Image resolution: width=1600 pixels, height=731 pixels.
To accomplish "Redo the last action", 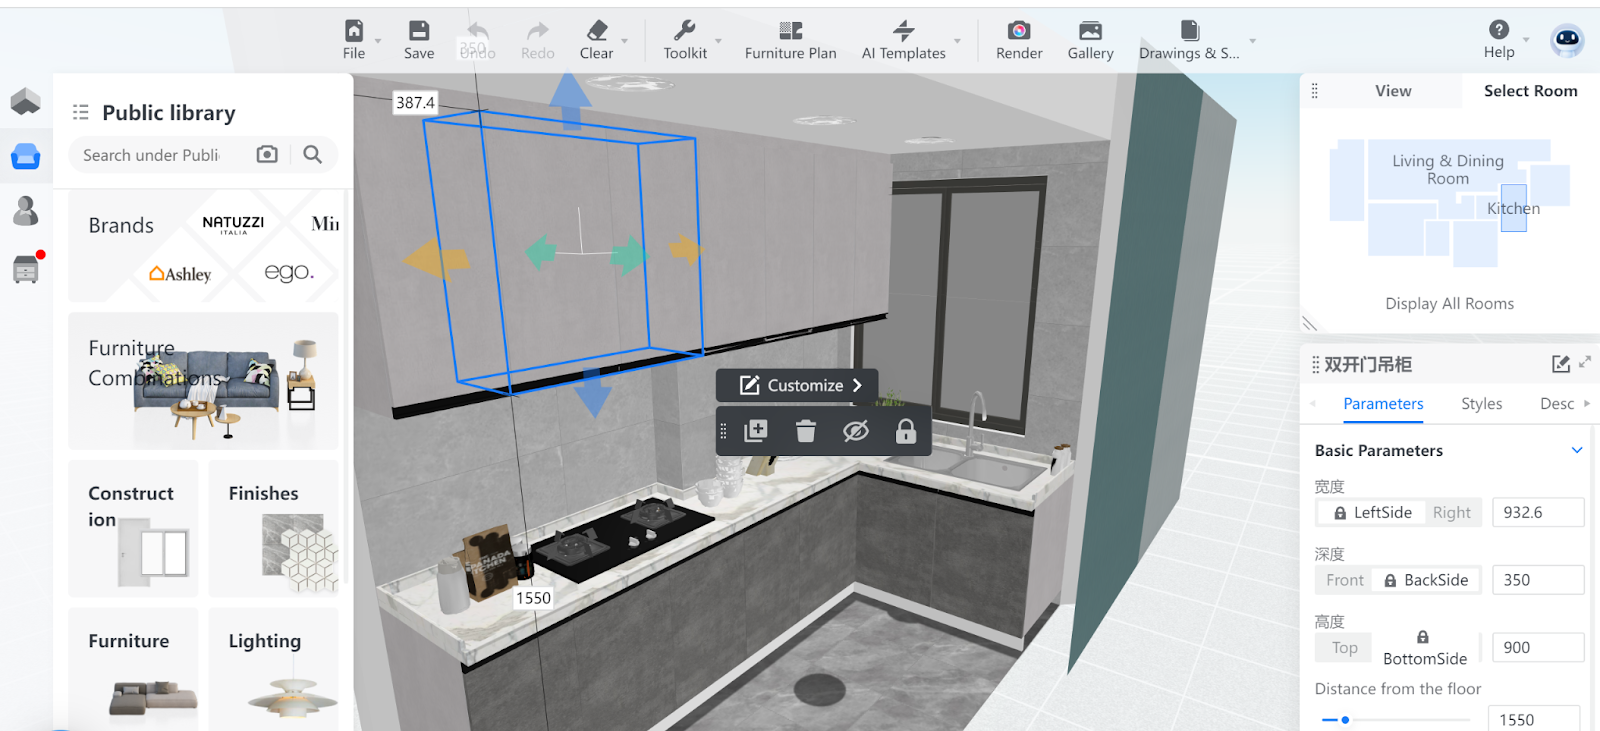I will click(538, 40).
